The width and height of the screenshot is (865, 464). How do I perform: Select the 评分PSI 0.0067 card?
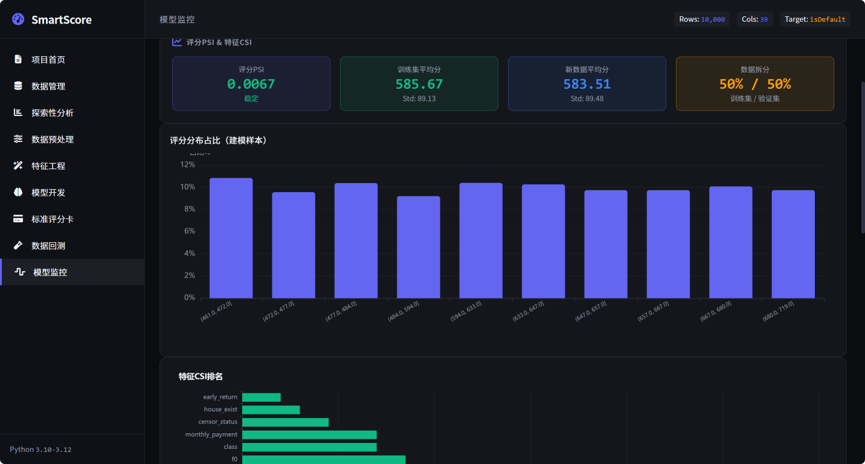click(251, 83)
